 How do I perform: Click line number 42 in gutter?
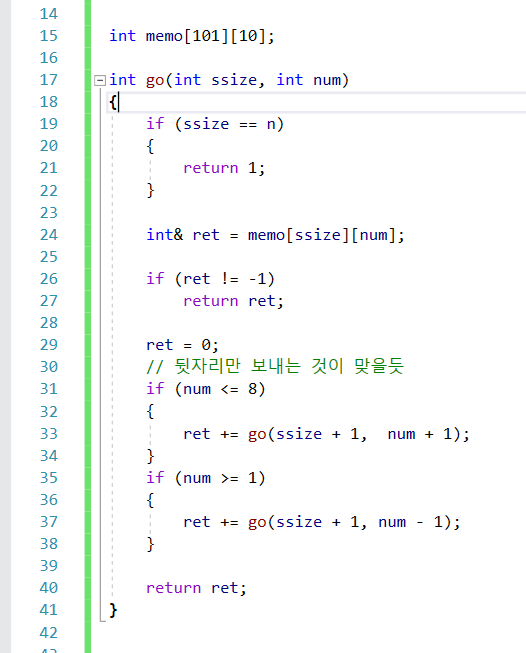coord(49,633)
